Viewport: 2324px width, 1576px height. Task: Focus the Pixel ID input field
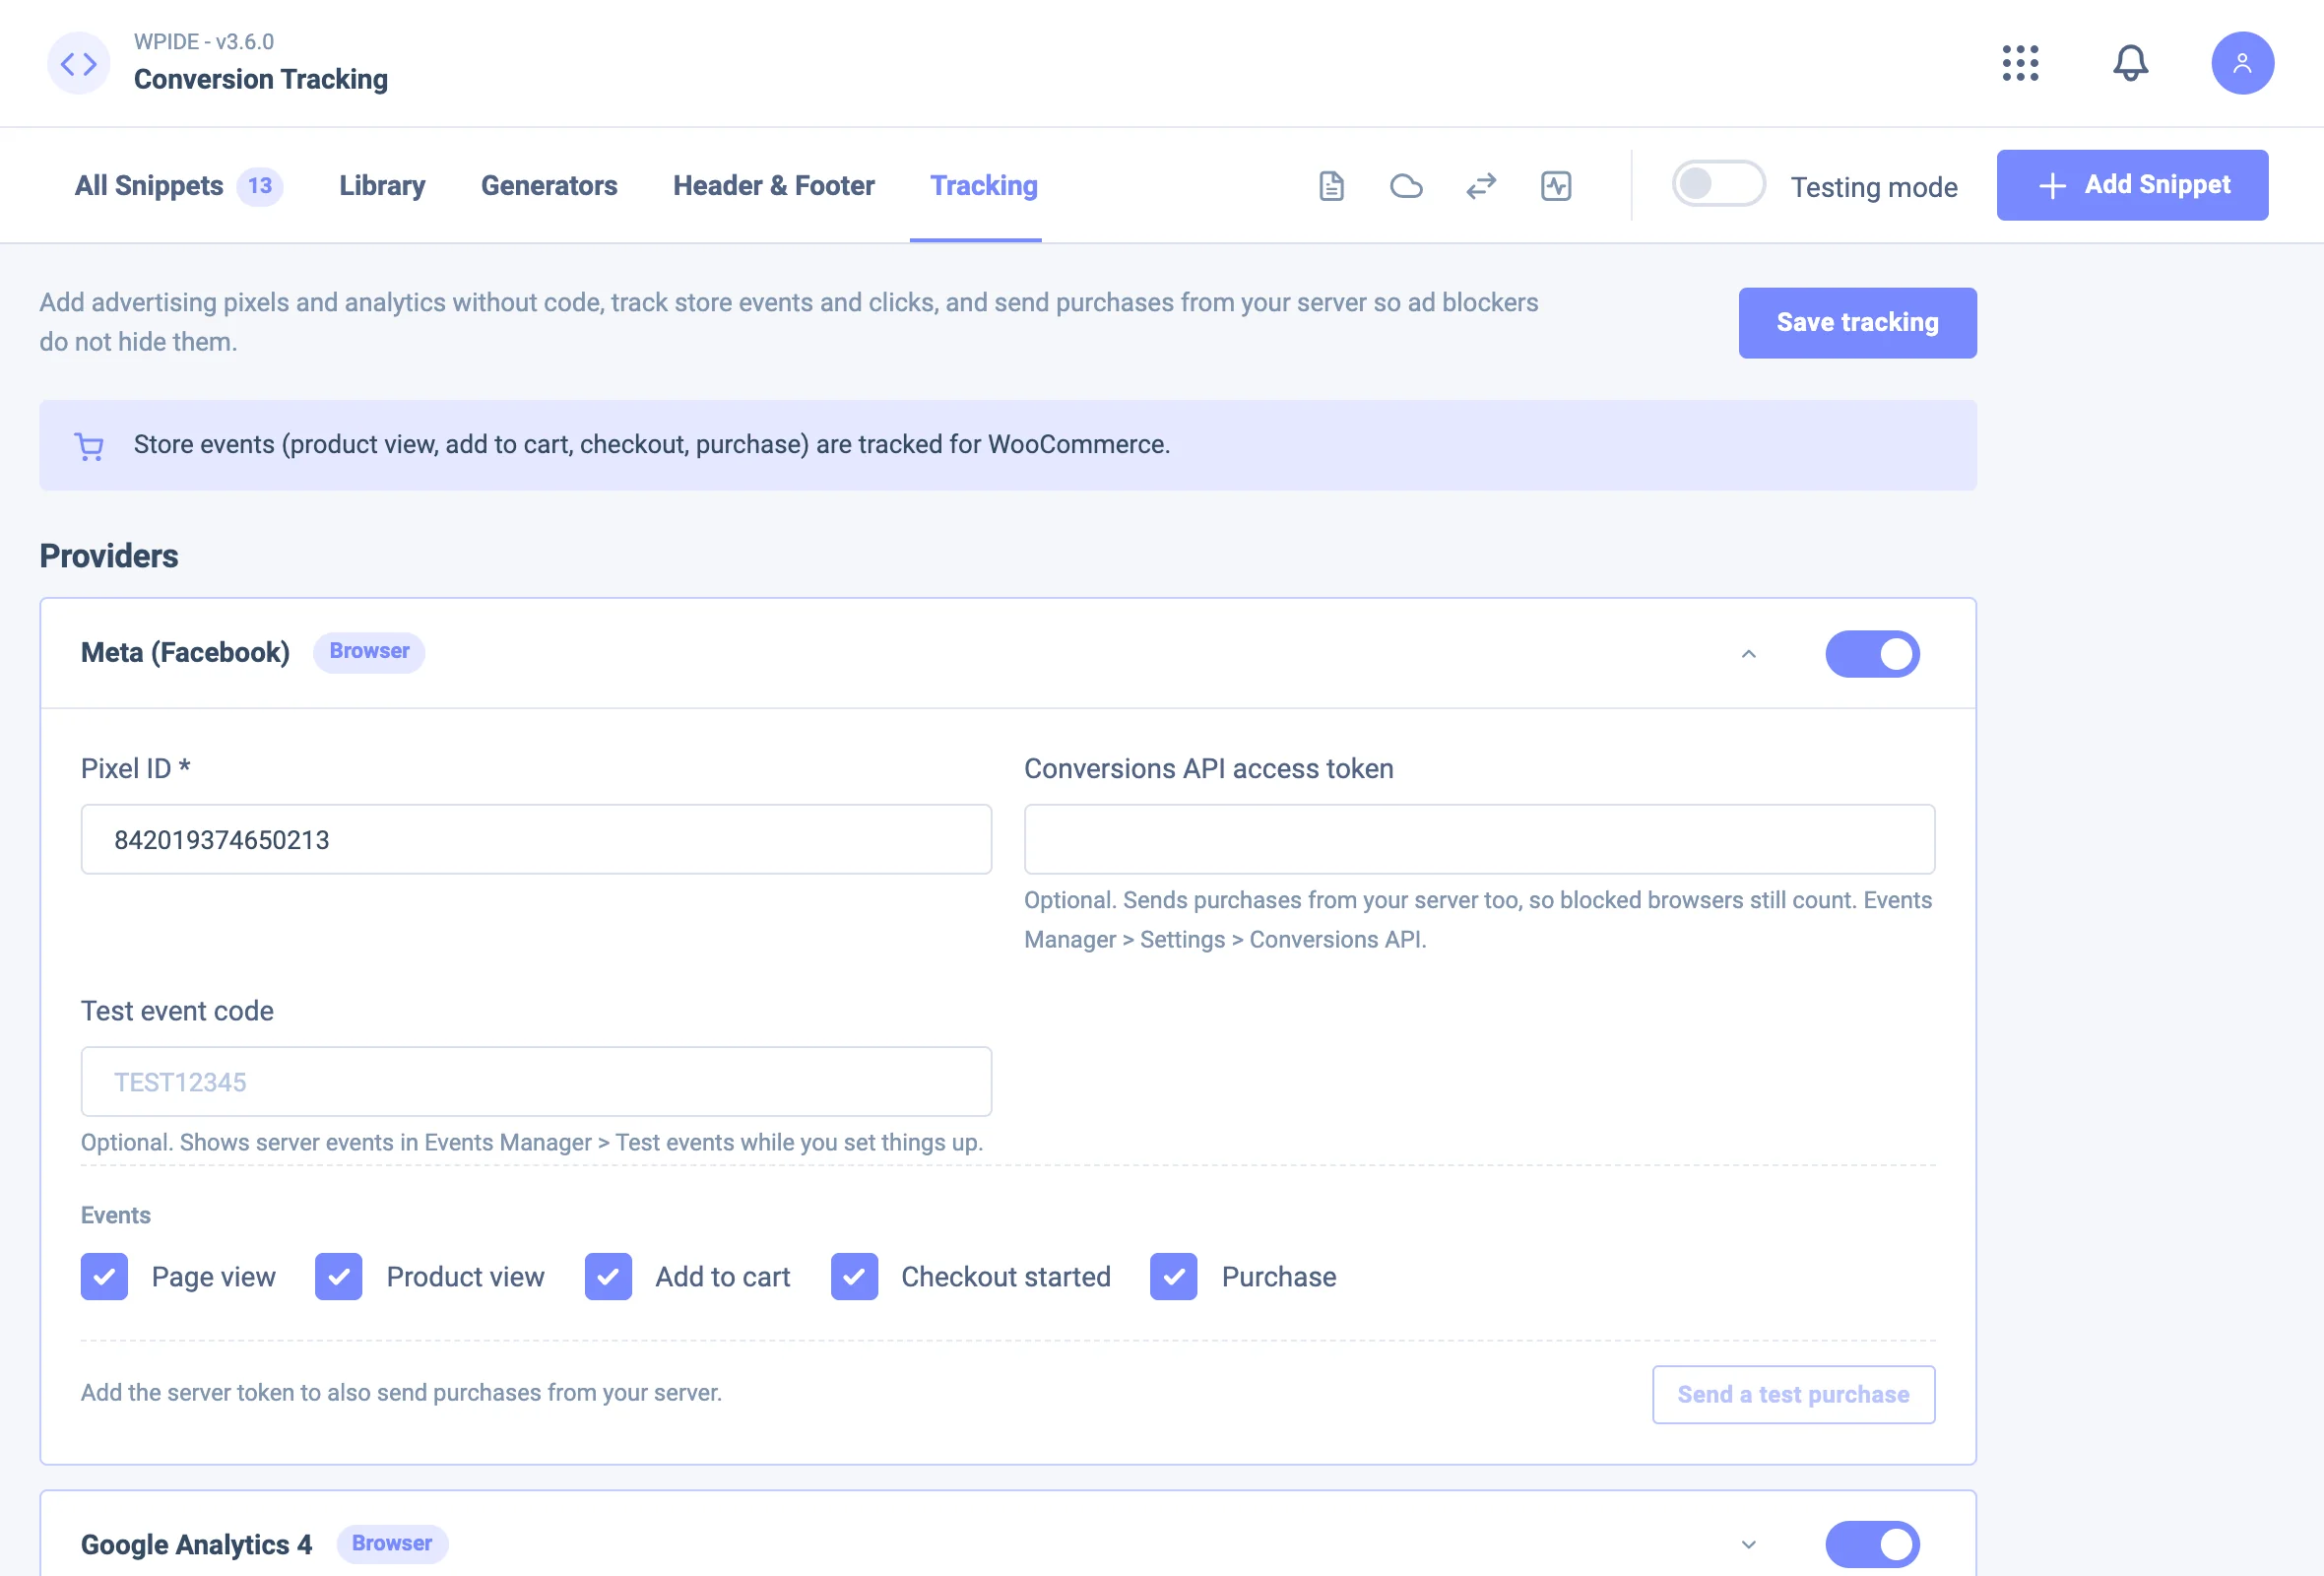(x=536, y=839)
